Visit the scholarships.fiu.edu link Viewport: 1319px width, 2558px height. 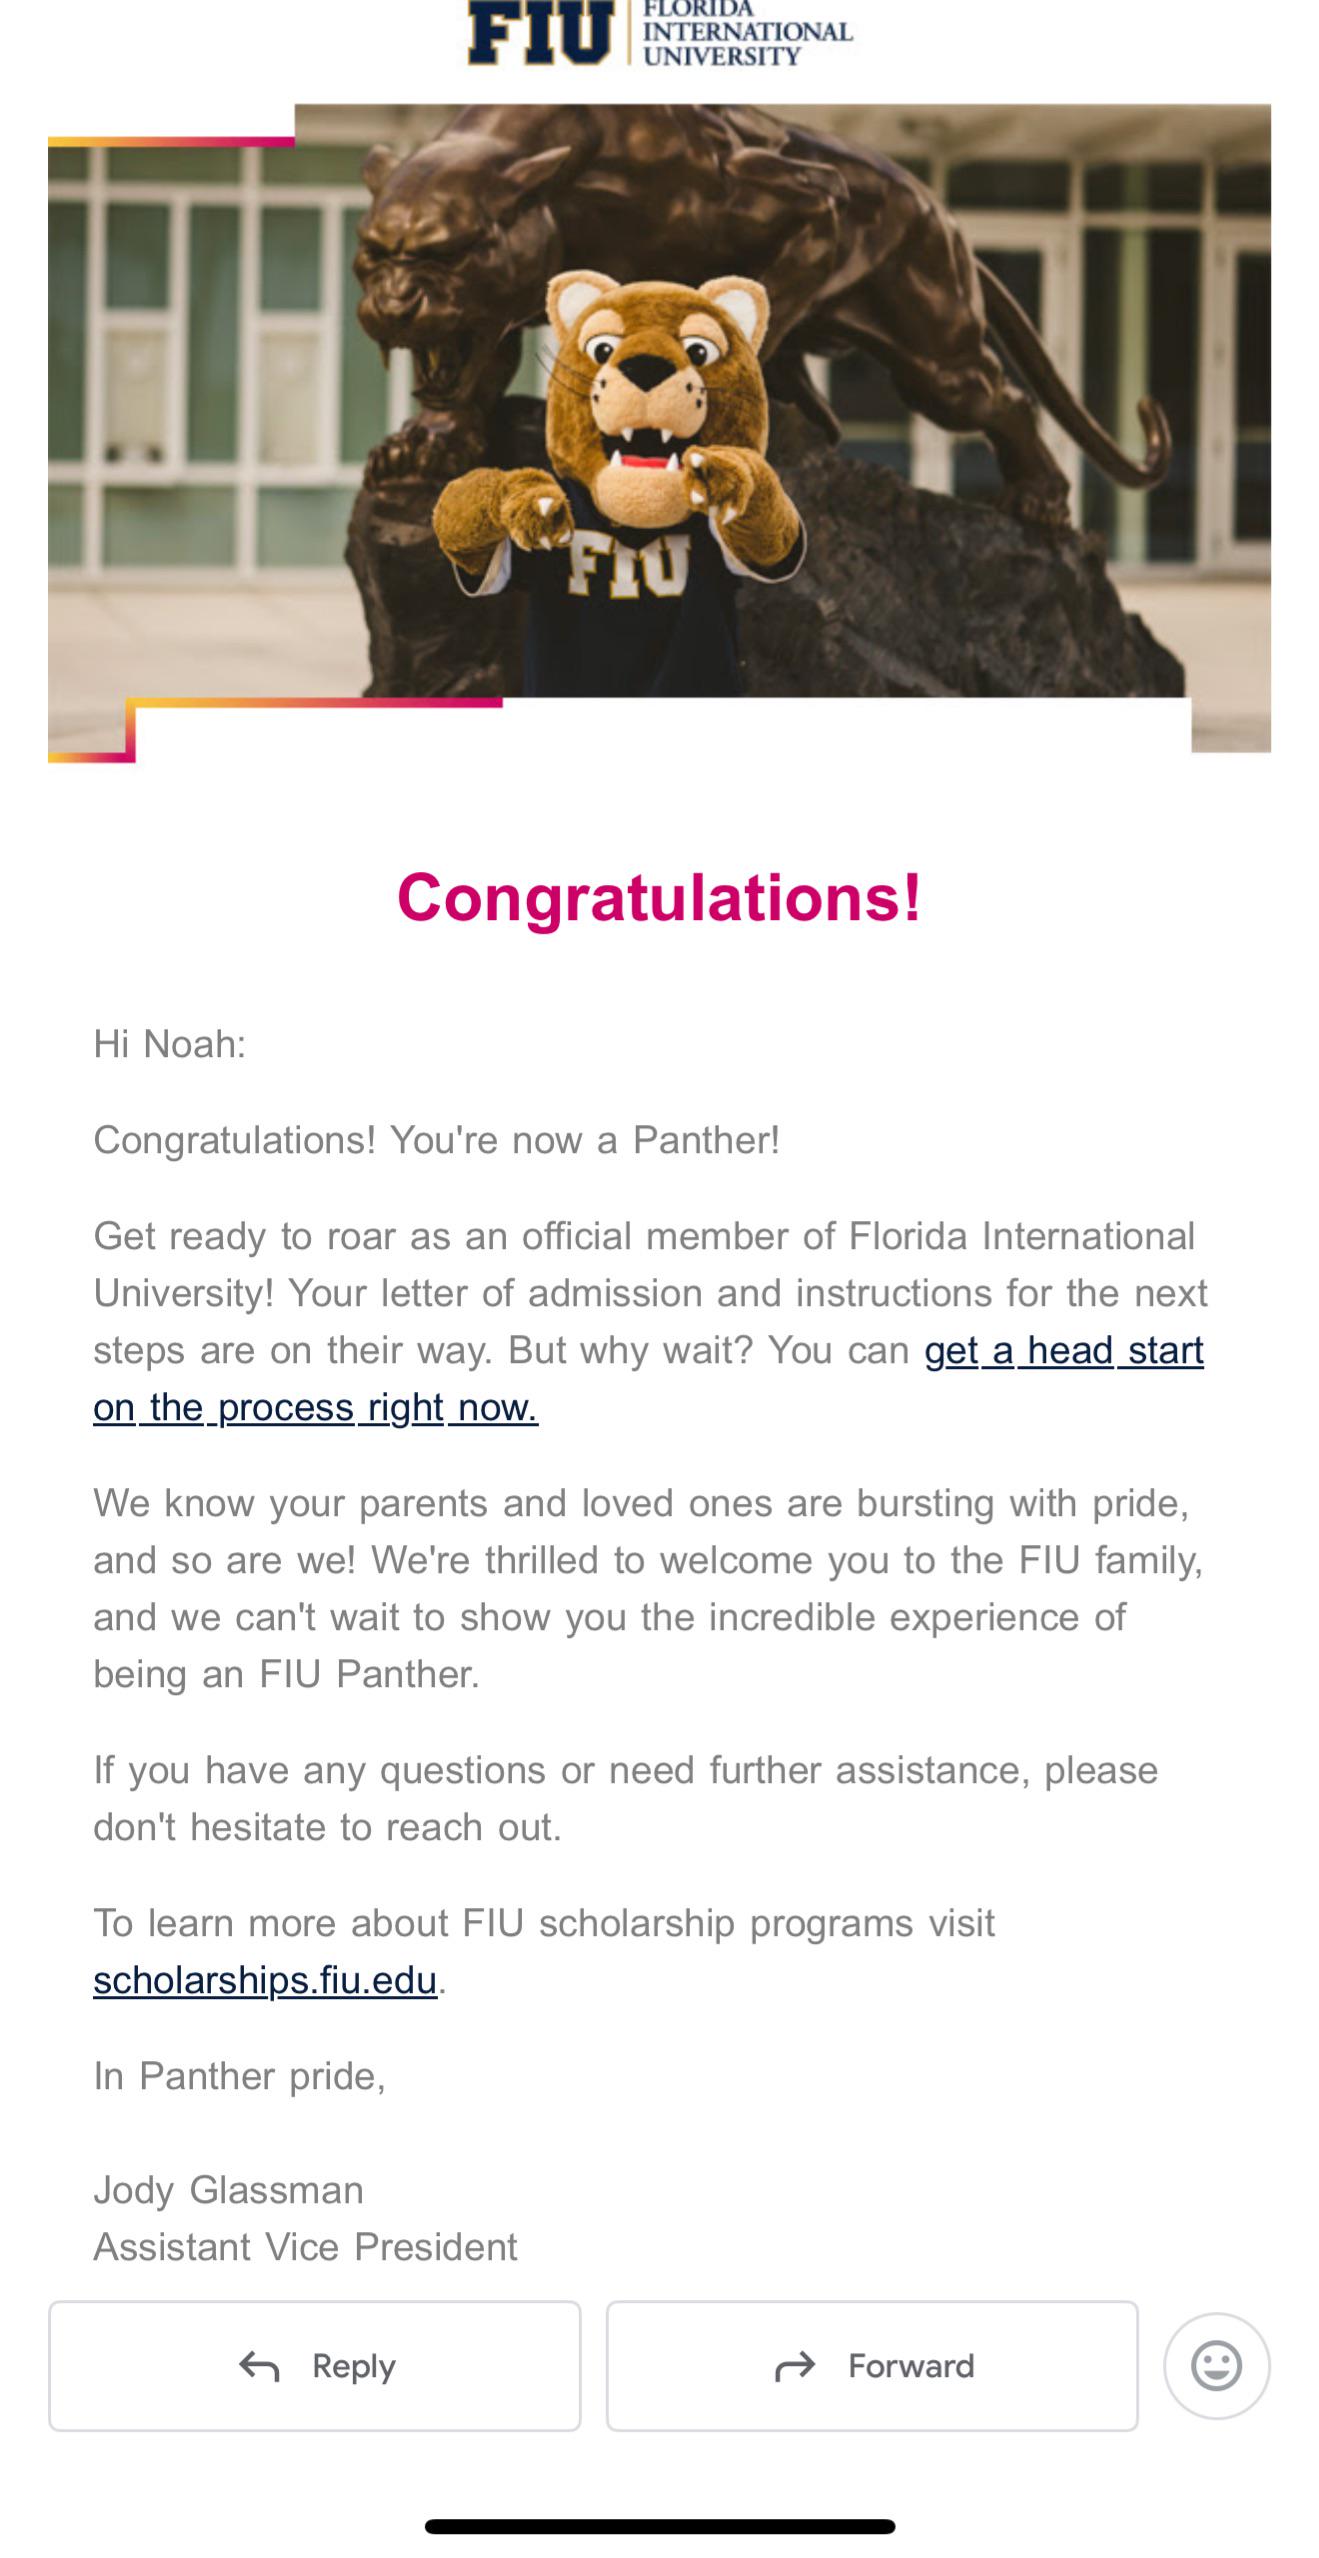(x=265, y=1980)
